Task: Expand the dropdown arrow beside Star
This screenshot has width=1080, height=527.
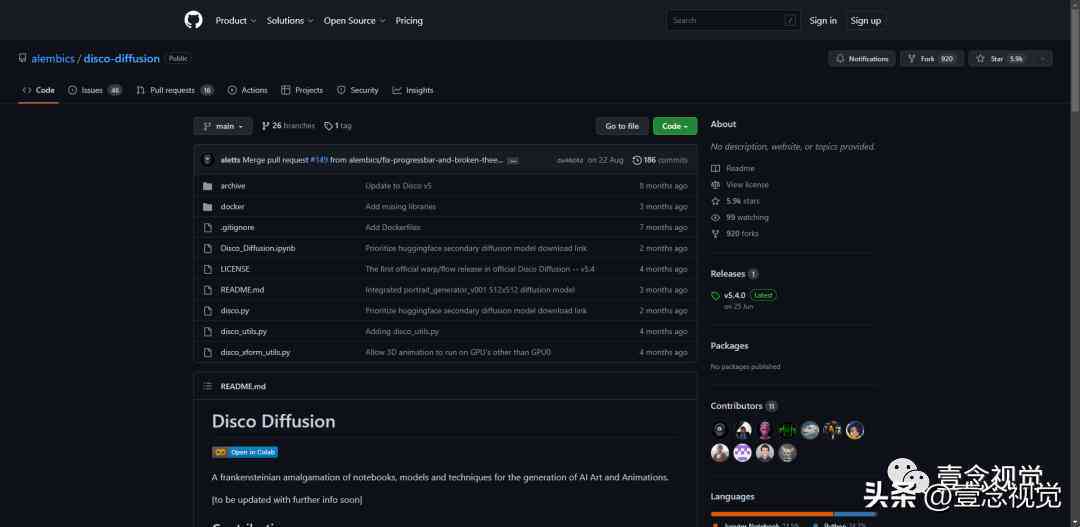Action: pyautogui.click(x=1042, y=59)
